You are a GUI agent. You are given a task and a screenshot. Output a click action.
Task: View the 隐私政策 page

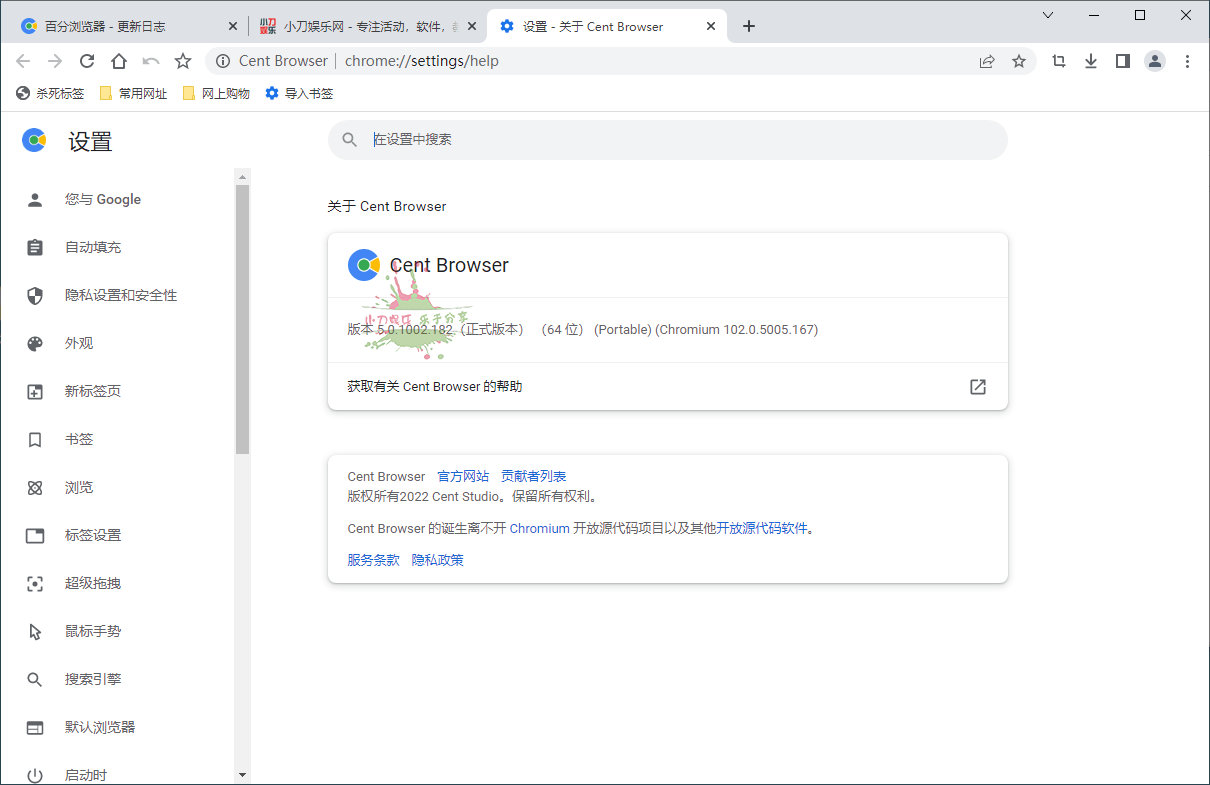[437, 559]
